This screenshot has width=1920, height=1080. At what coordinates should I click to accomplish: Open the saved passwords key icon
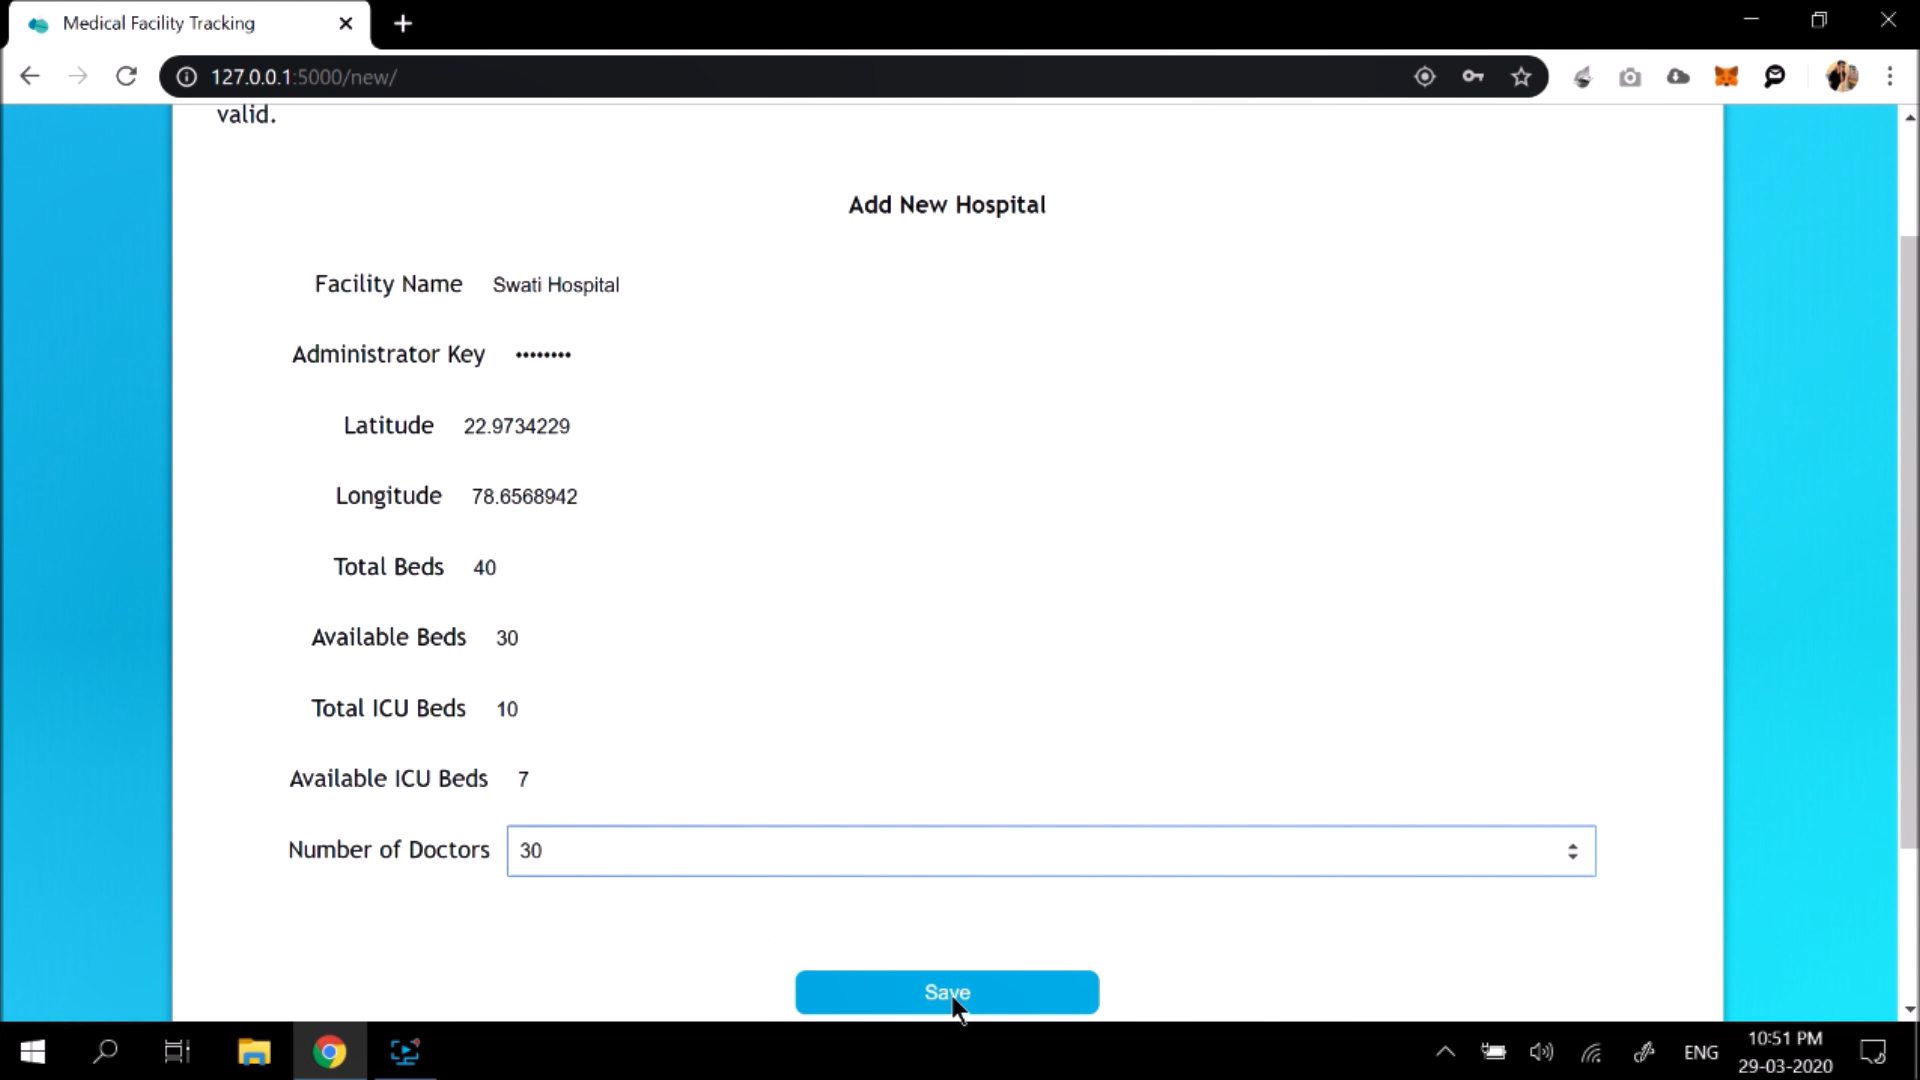(1472, 76)
